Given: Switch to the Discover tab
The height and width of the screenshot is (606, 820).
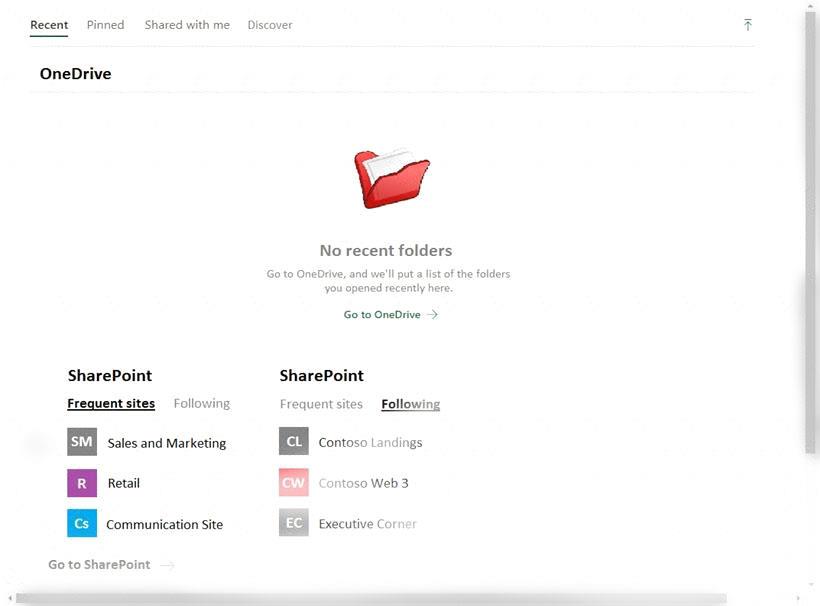Looking at the screenshot, I should click(x=270, y=25).
